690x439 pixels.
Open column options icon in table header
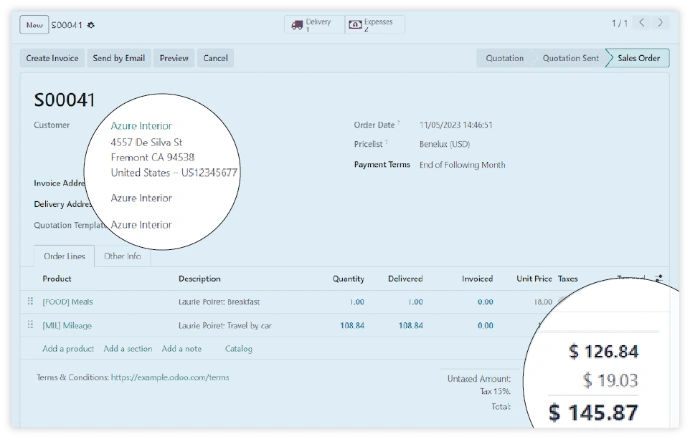point(658,279)
